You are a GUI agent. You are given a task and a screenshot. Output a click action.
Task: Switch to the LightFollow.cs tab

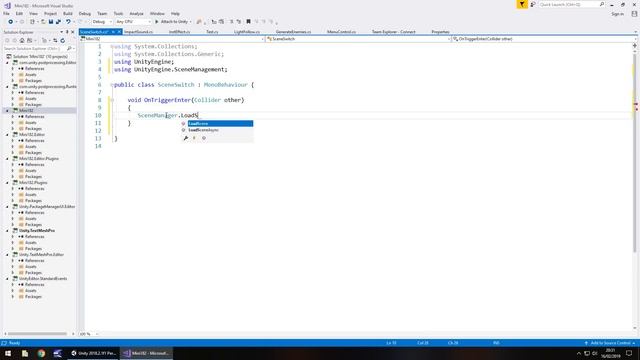coord(247,32)
